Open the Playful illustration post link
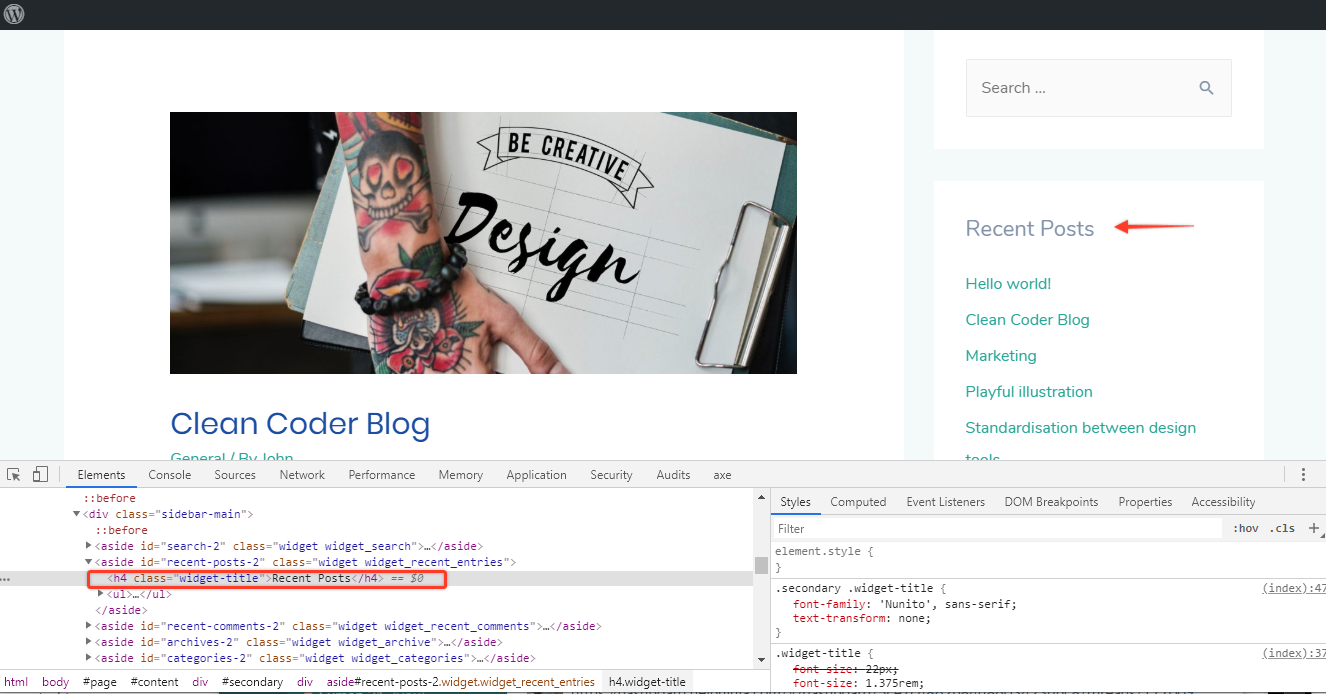Viewport: 1326px width, 694px height. pyautogui.click(x=1029, y=392)
